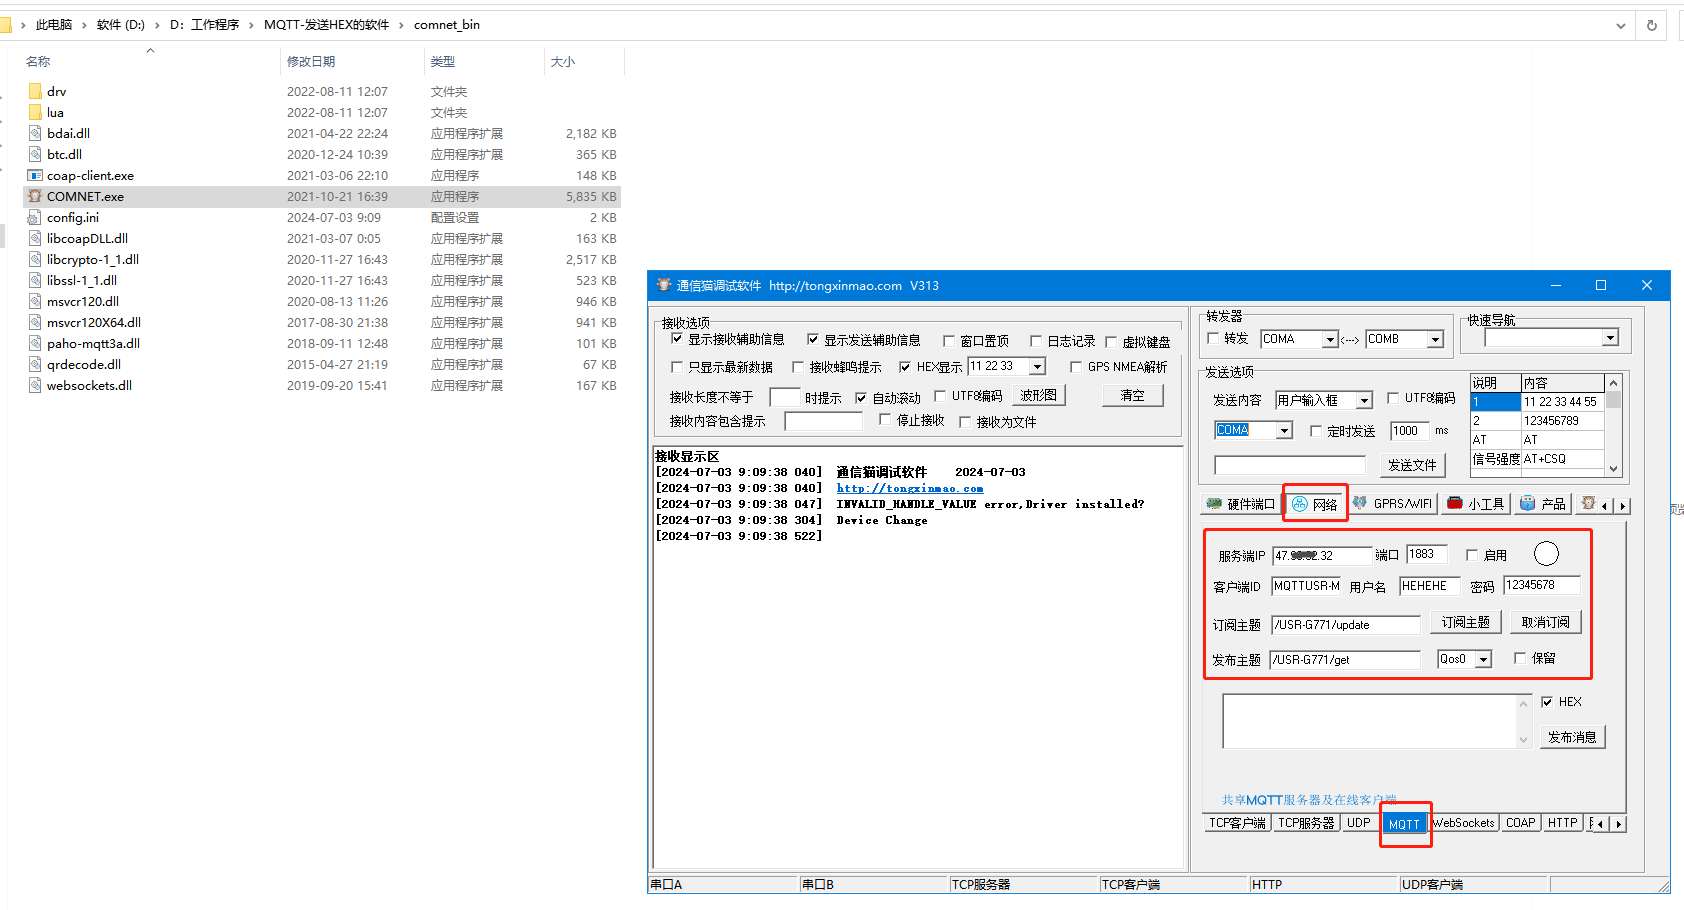Open the 用户输入框 send content dropdown

[x=1364, y=400]
